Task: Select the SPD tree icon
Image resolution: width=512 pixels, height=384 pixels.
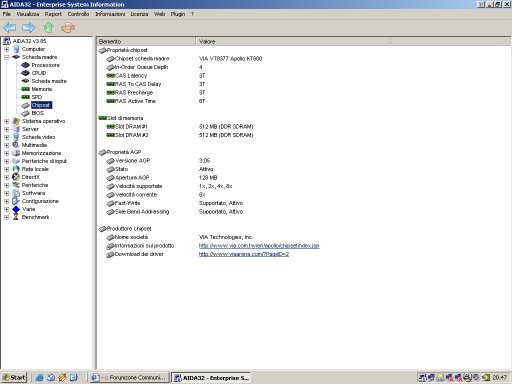Action: coord(25,97)
